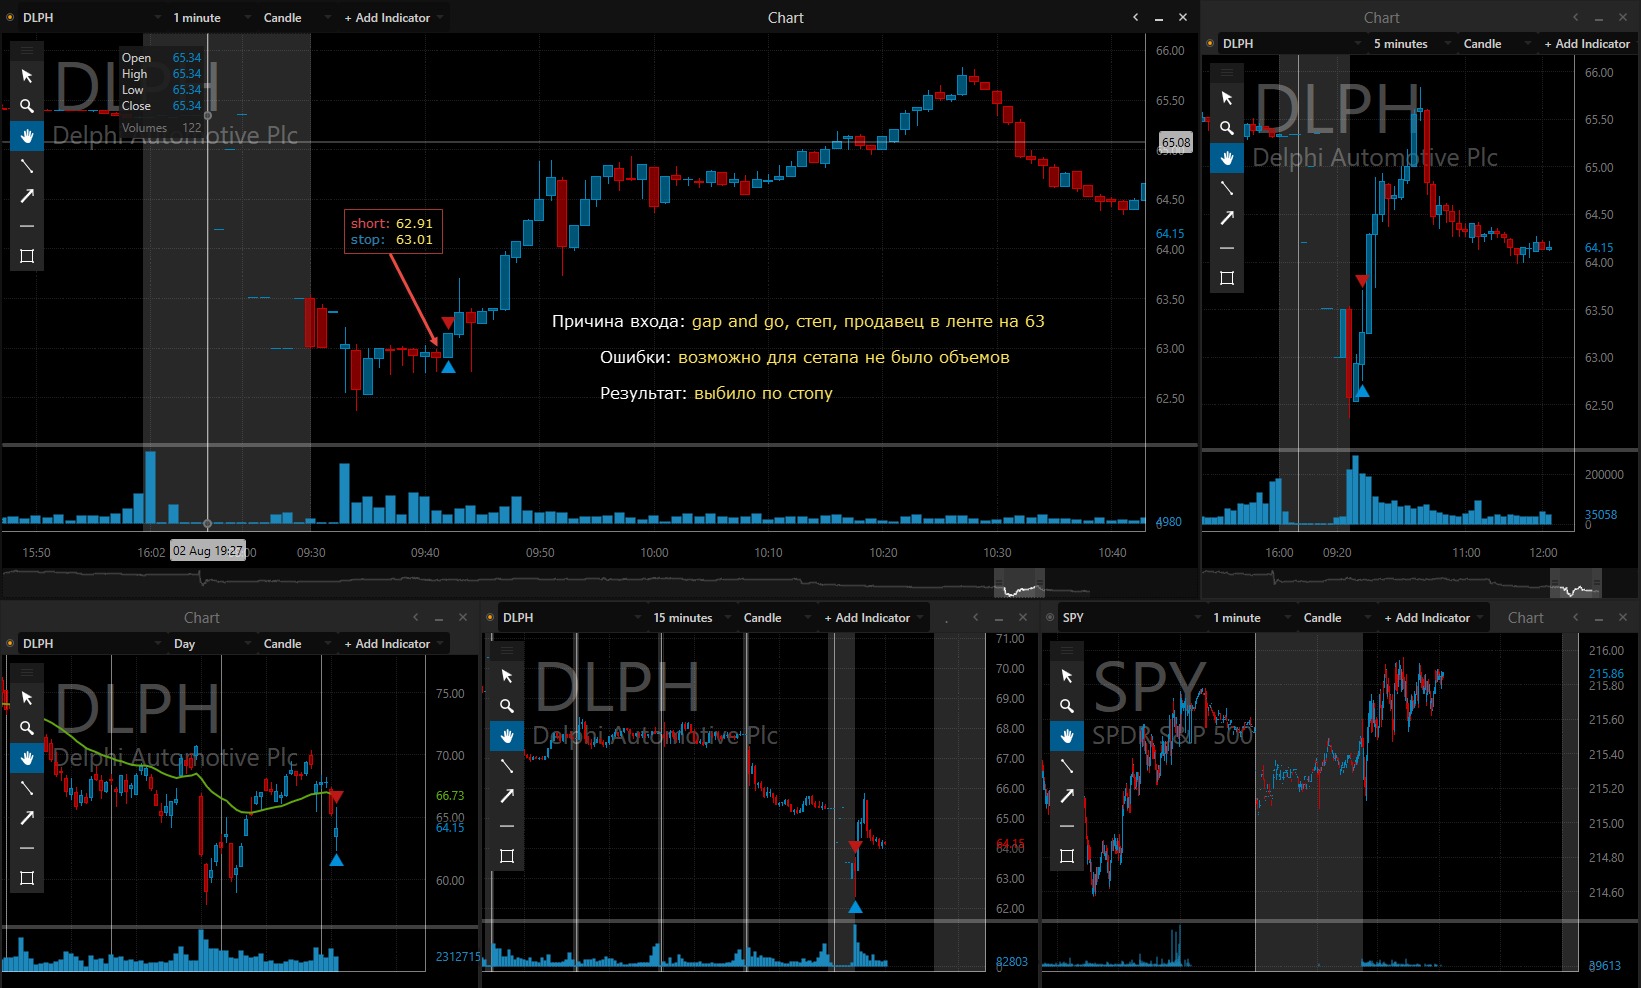Screen dimensions: 1641x988
Task: Click the 65.08 price label on the main chart axis
Action: [1176, 143]
